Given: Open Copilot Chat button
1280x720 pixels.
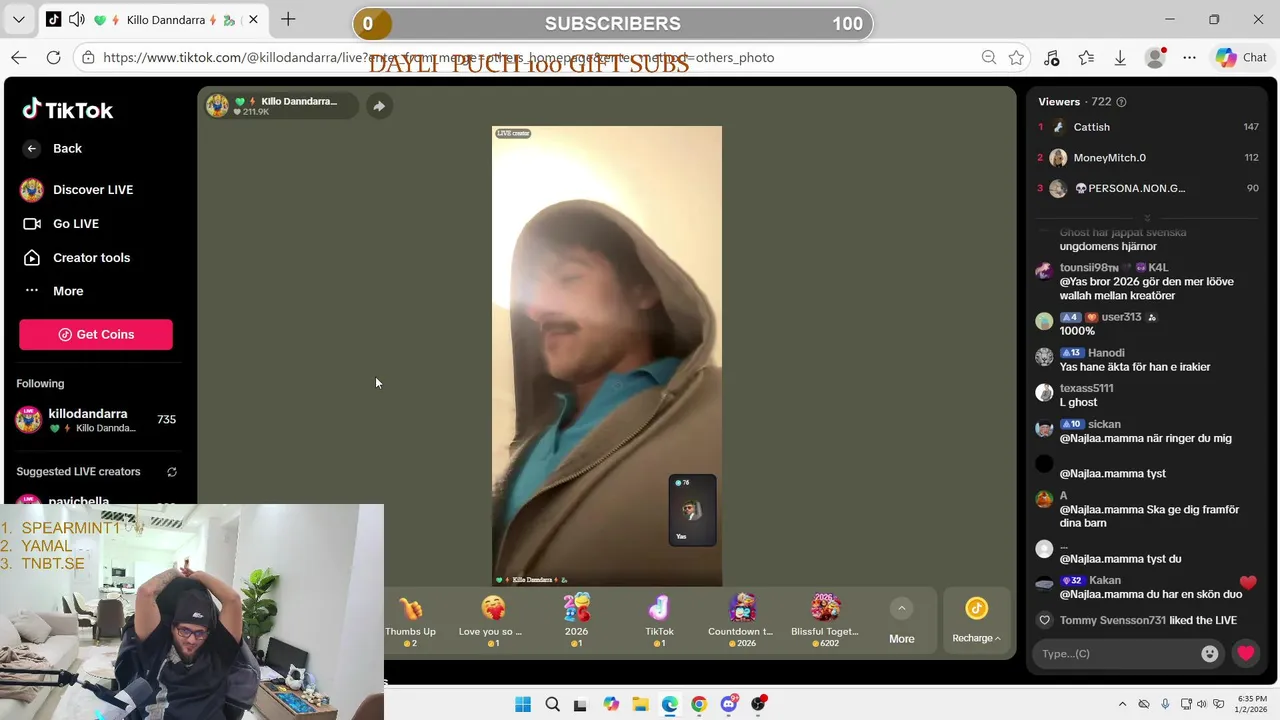Looking at the screenshot, I should point(1241,58).
